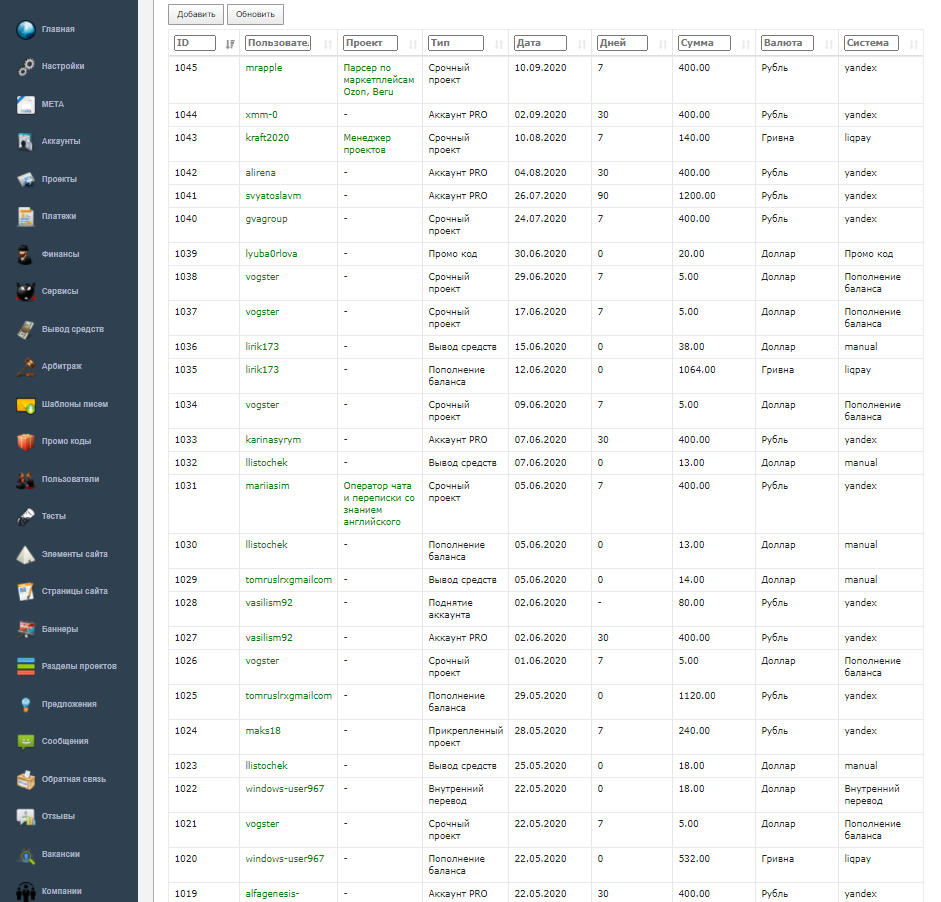Viewport: 941px width, 902px height.
Task: Click the Сервисы sidebar icon
Action: [x=26, y=292]
